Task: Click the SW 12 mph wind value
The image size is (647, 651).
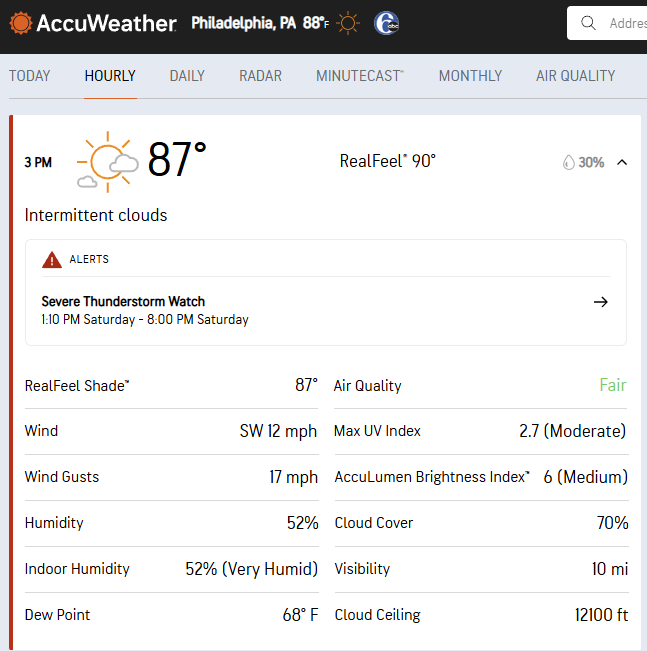Action: pos(278,431)
